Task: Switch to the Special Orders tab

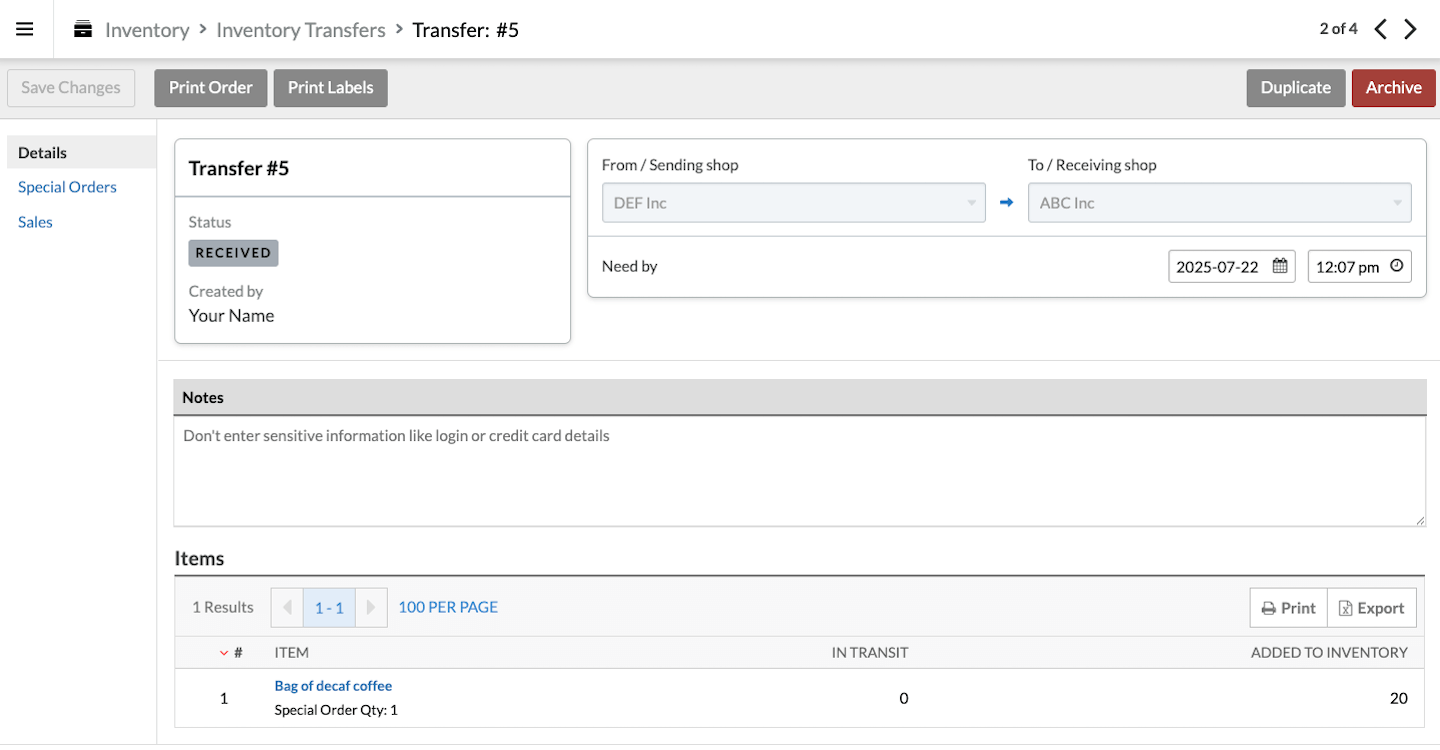Action: 67,187
